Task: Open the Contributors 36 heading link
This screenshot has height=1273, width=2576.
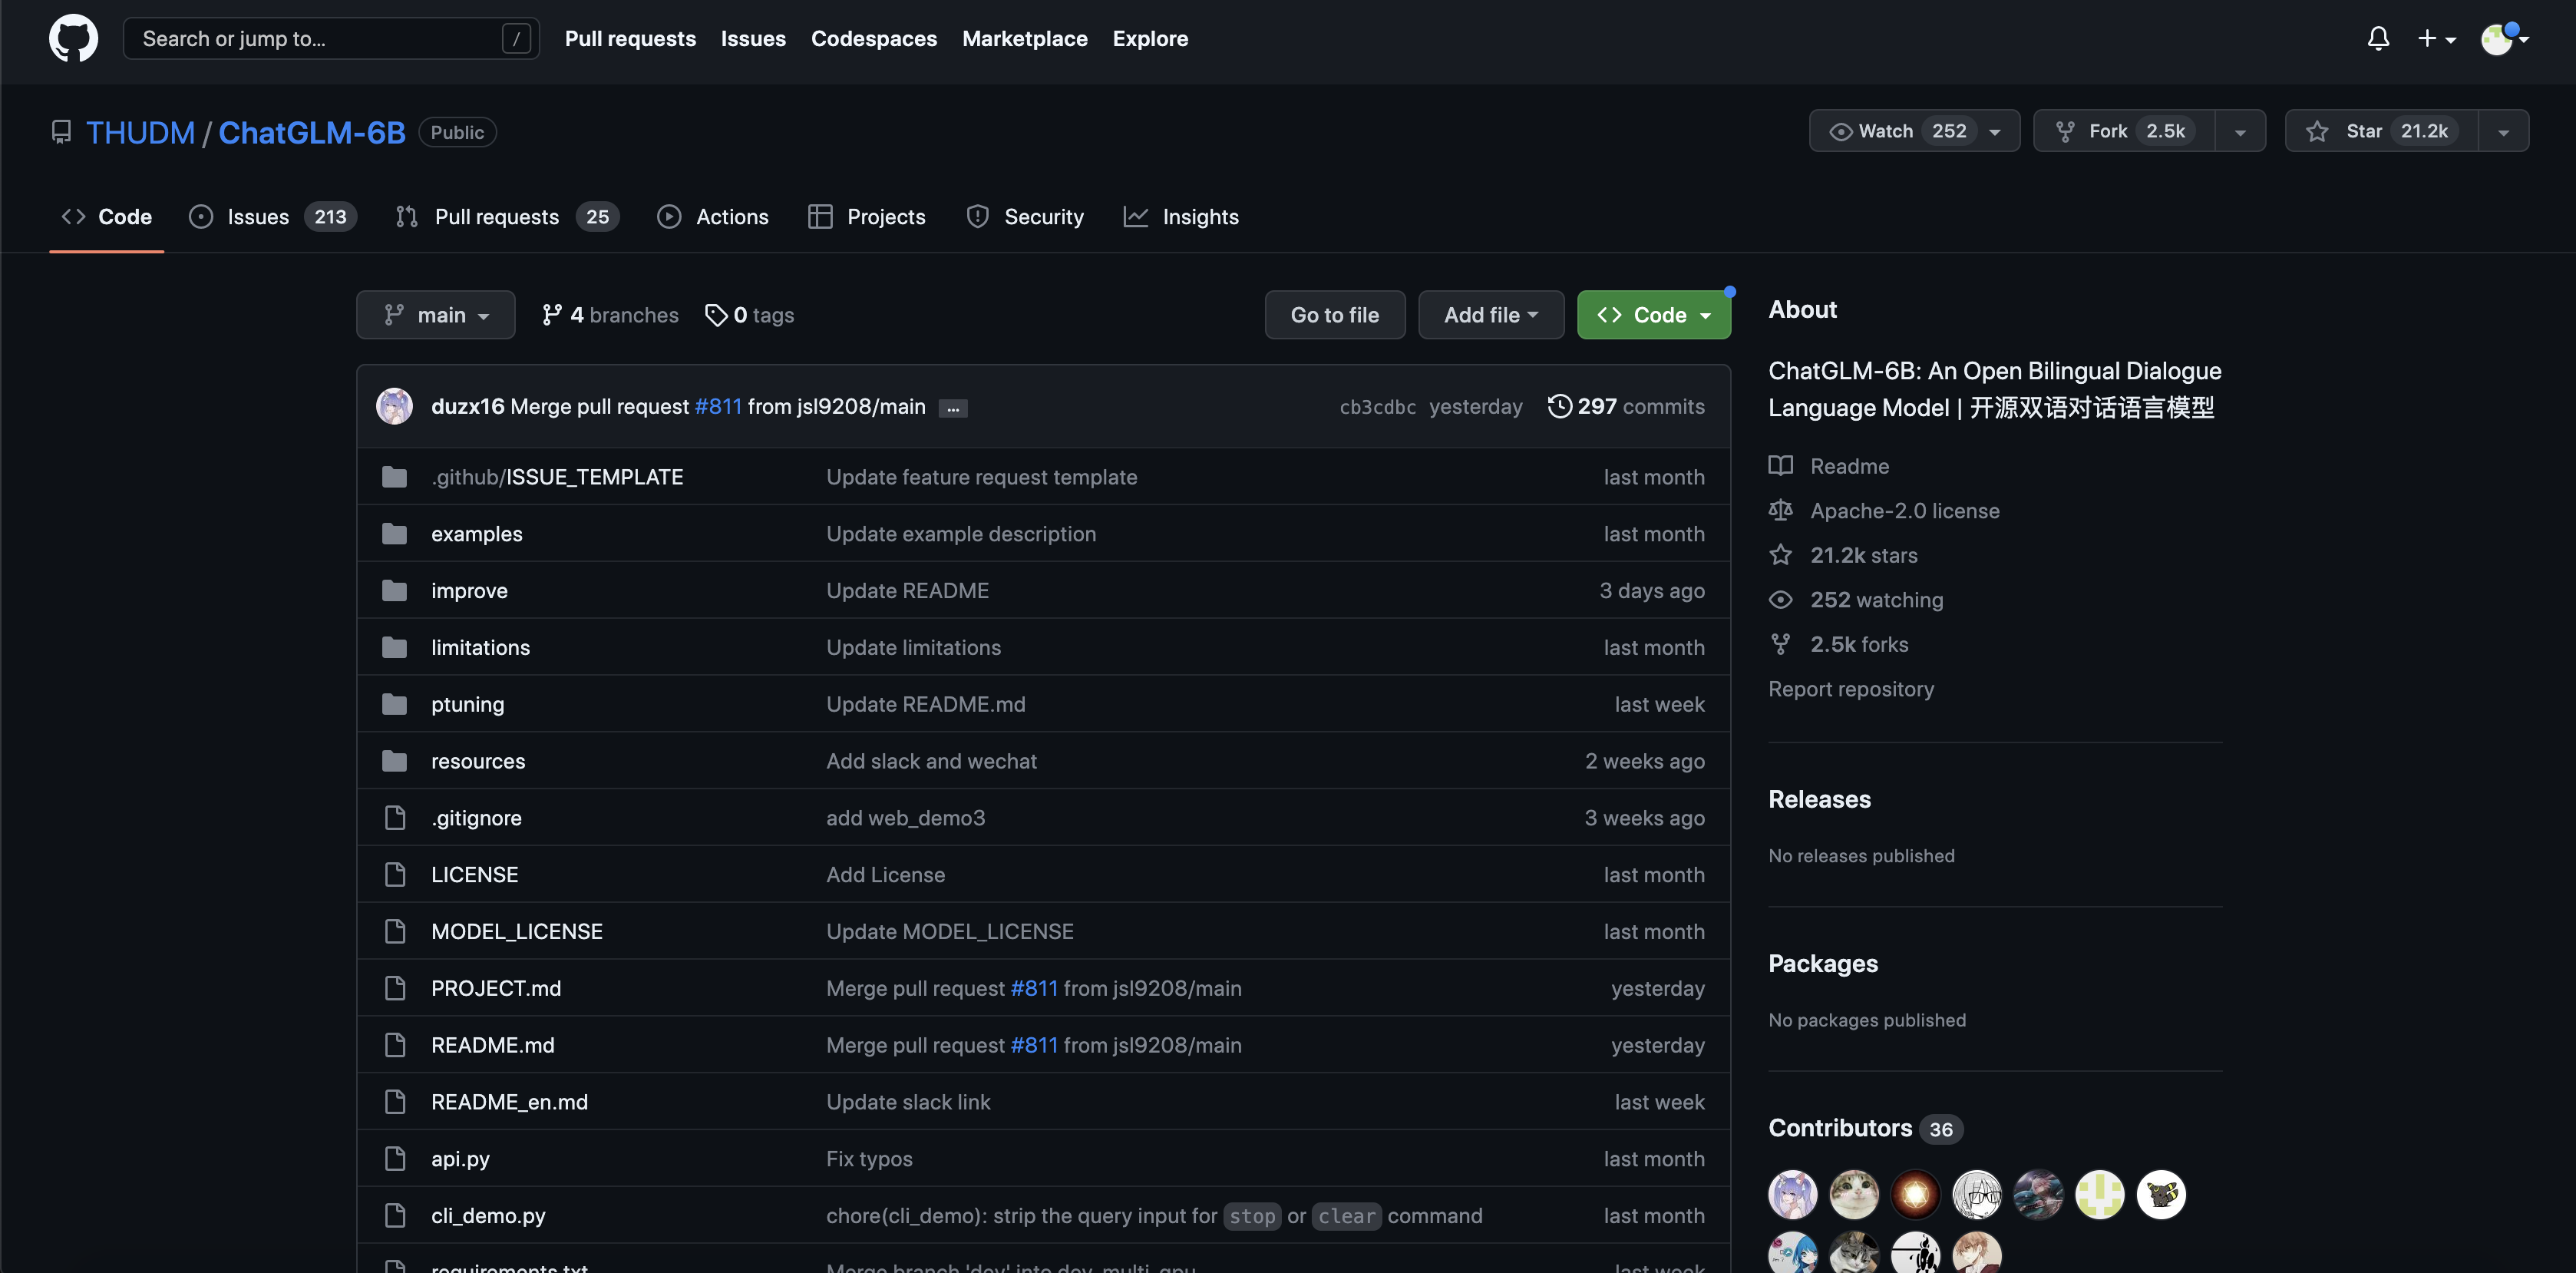Action: (1865, 1128)
